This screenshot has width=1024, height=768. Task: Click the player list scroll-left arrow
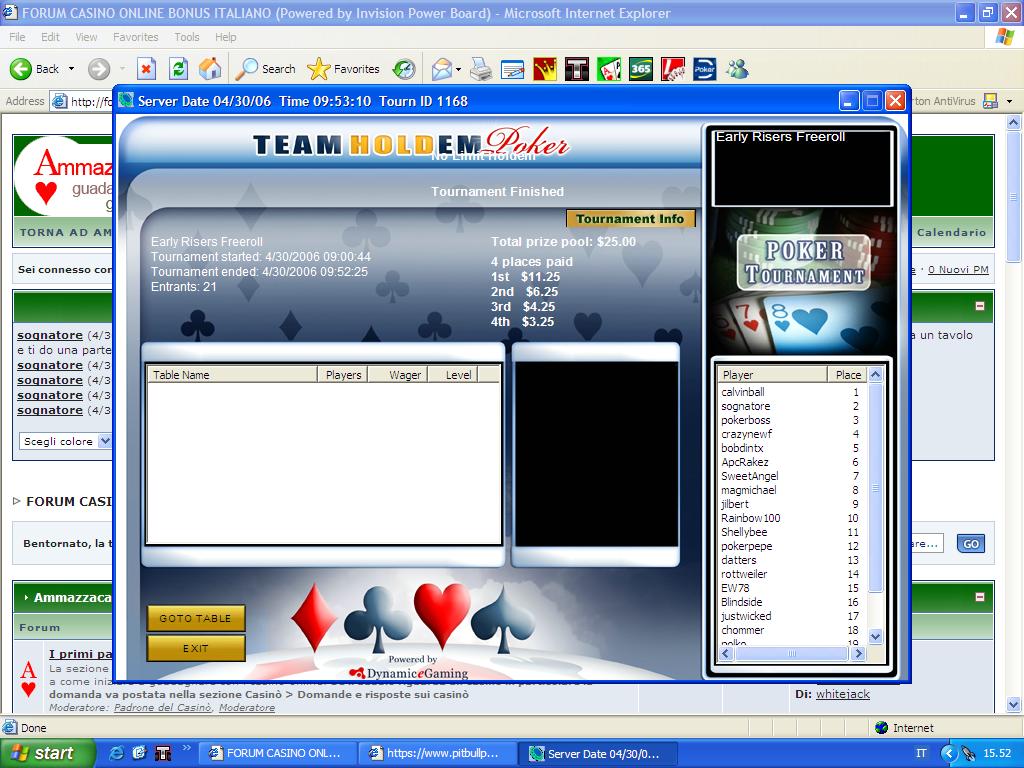click(726, 653)
